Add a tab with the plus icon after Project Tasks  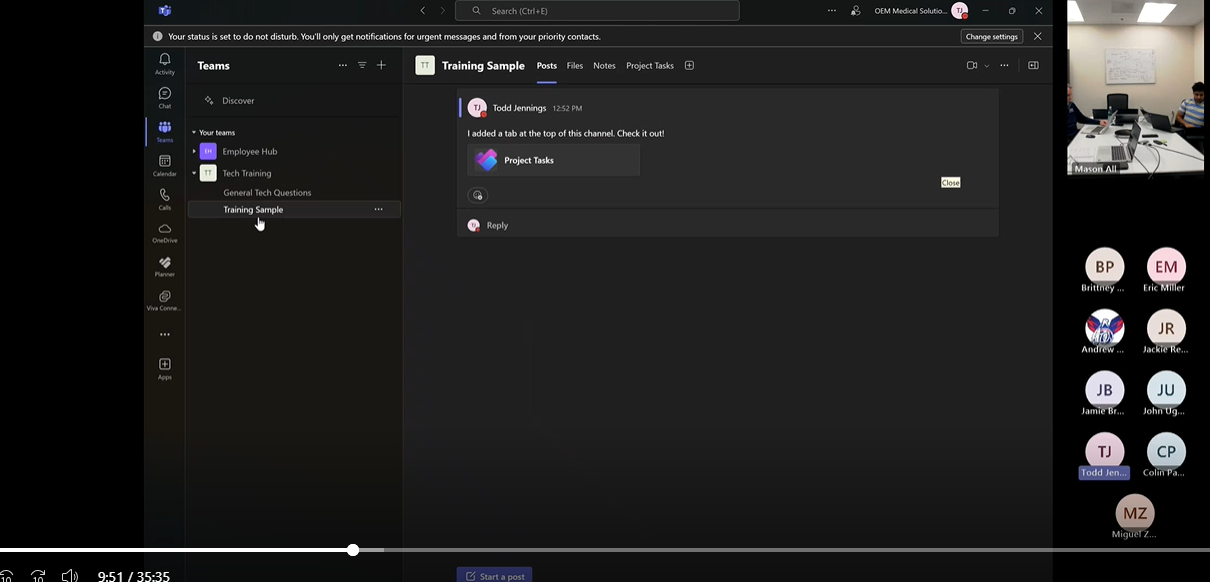click(689, 66)
